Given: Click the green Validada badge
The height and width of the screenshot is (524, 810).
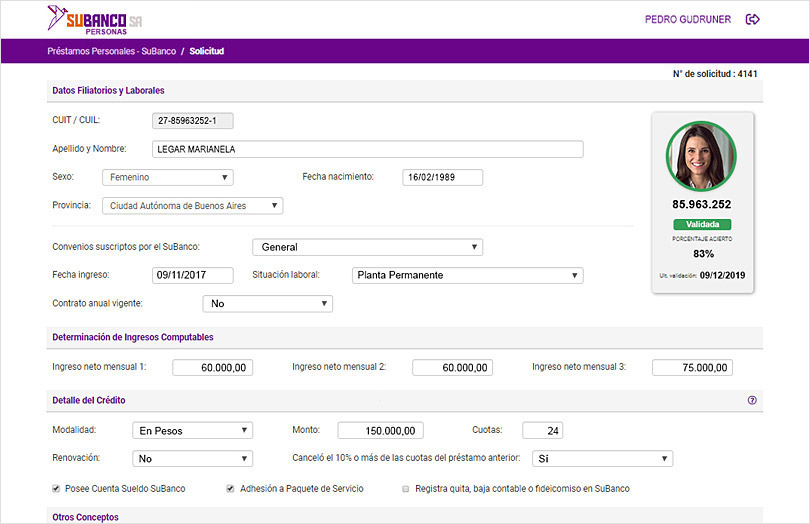Looking at the screenshot, I should [702, 224].
